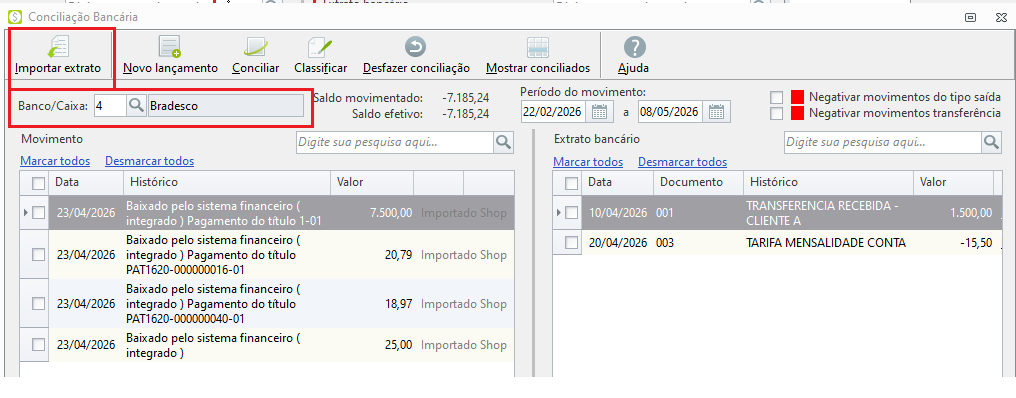Image resolution: width=1016 pixels, height=398 pixels.
Task: Check the 7.500,00 movement row checkbox
Action: pyautogui.click(x=39, y=213)
